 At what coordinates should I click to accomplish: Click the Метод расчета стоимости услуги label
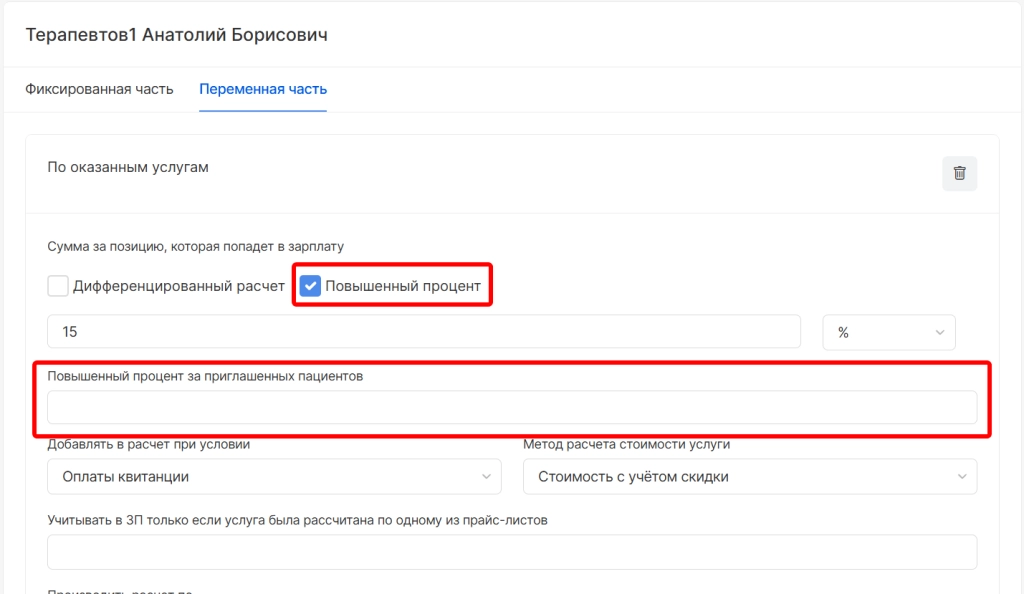click(627, 444)
